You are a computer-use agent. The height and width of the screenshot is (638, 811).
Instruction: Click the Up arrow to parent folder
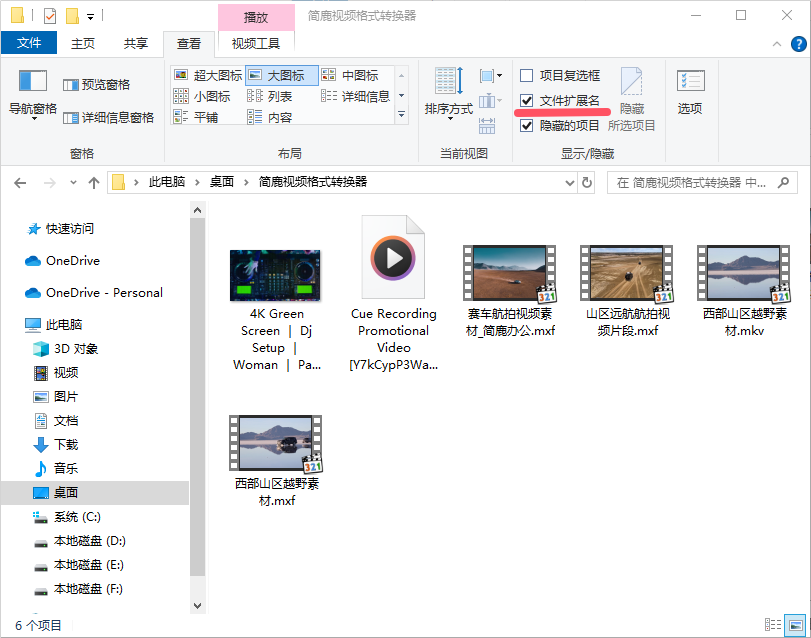click(x=94, y=183)
